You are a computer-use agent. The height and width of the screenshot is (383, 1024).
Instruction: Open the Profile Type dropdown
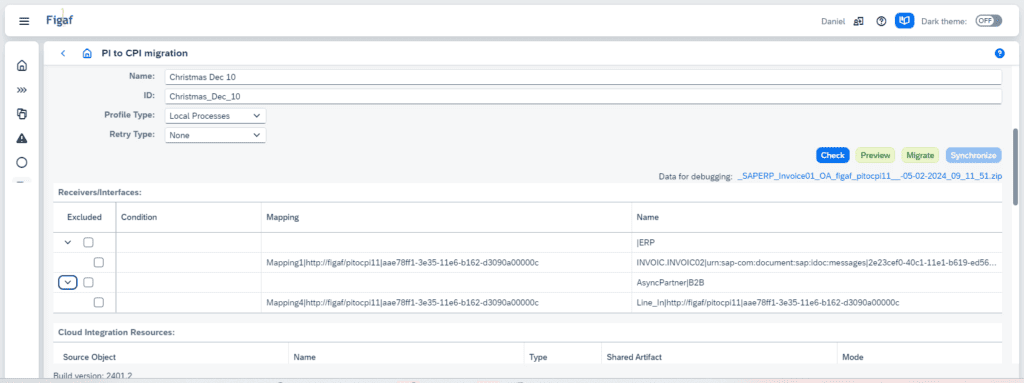[x=215, y=116]
